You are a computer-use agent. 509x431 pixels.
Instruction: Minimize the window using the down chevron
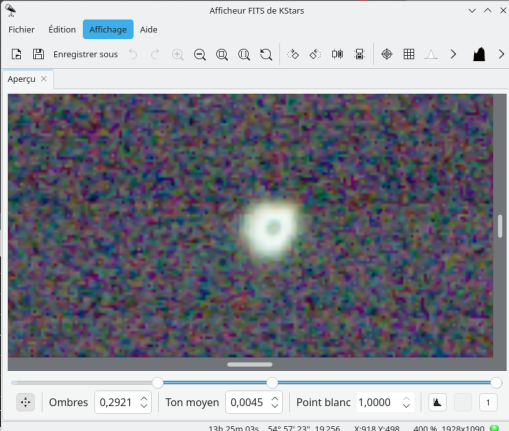pyautogui.click(x=472, y=11)
